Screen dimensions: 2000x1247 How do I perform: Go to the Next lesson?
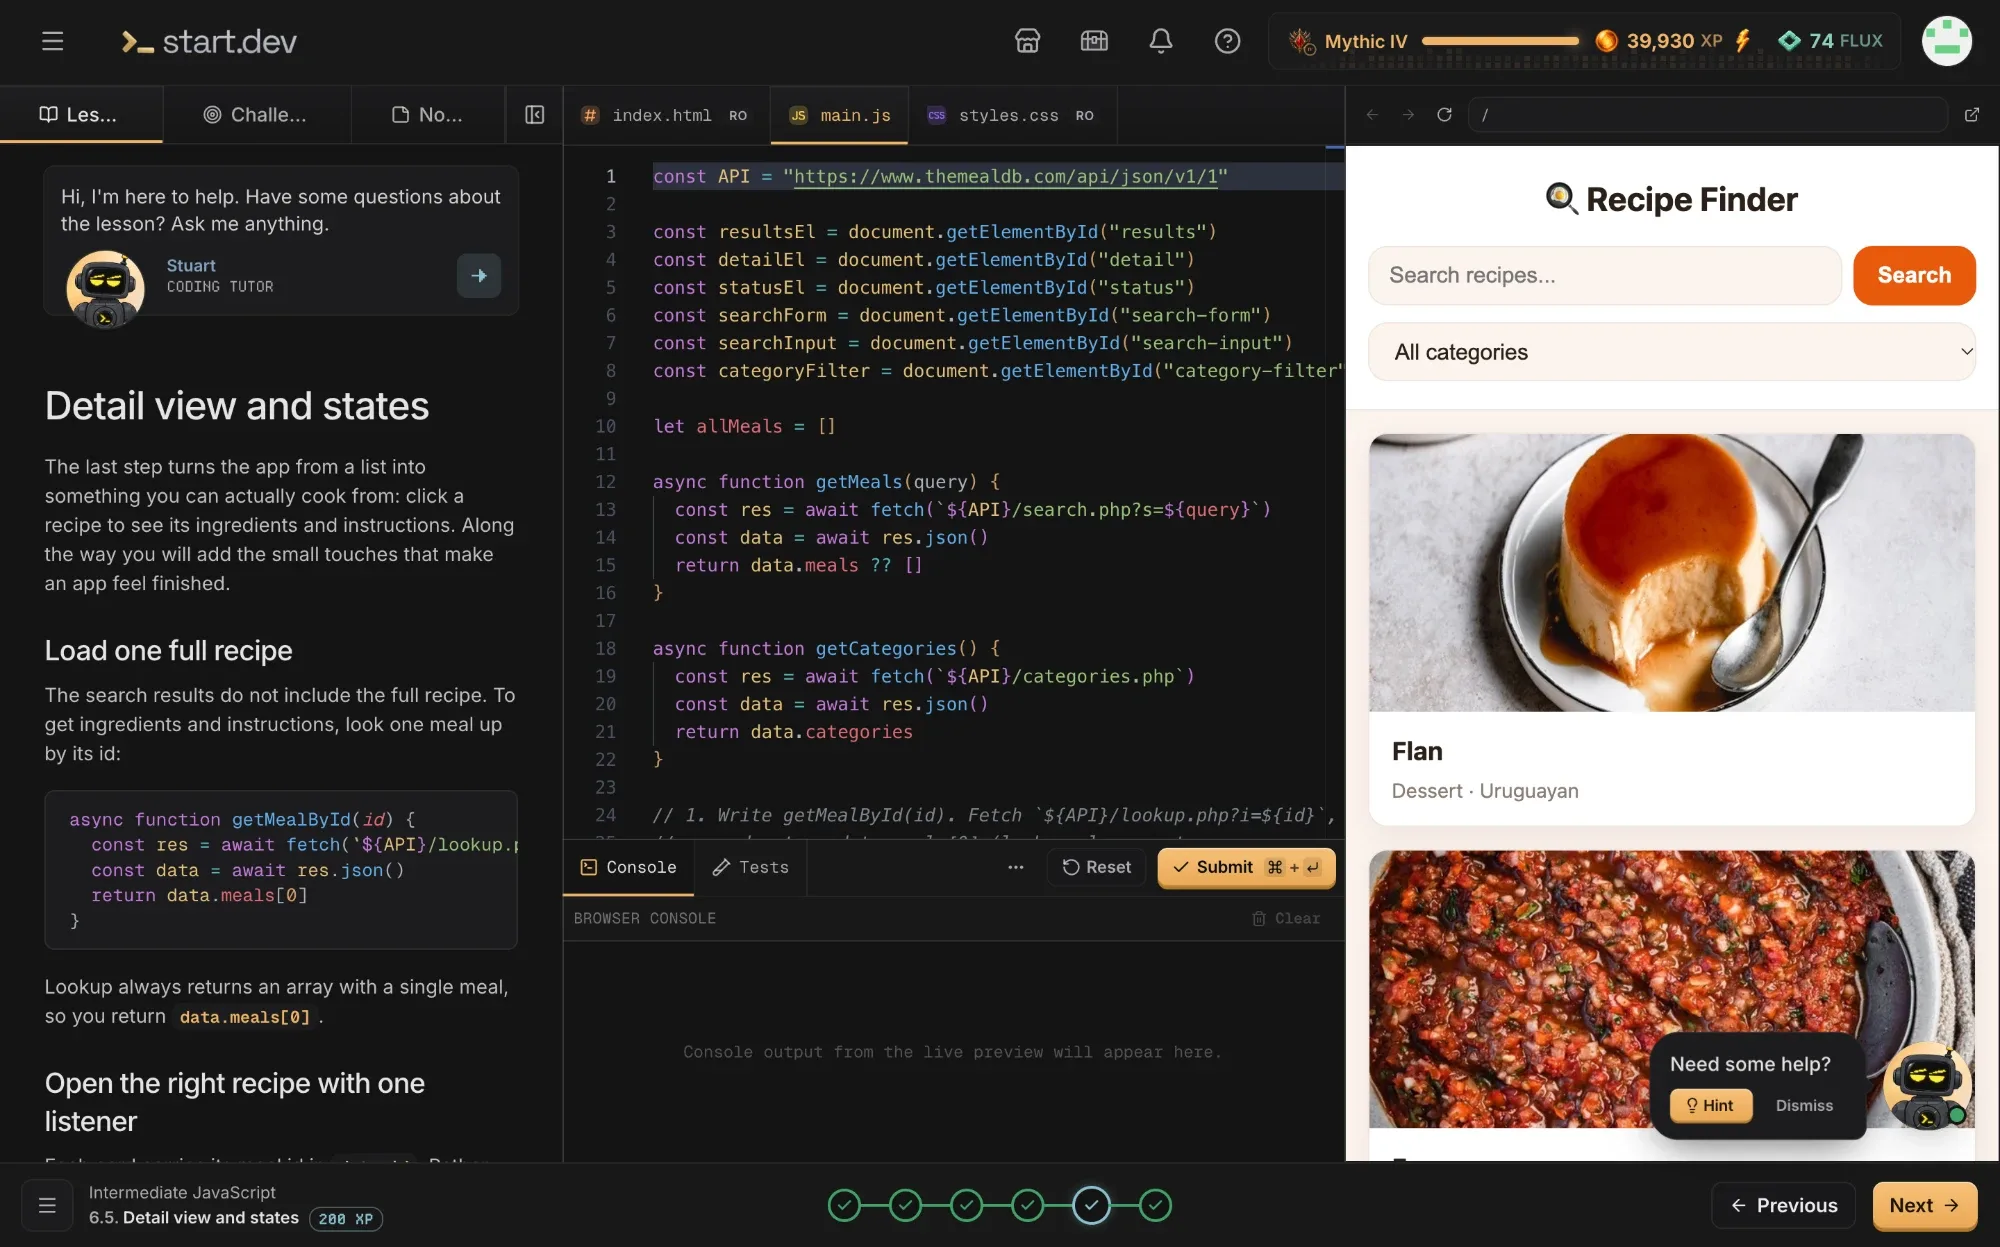[x=1924, y=1205]
